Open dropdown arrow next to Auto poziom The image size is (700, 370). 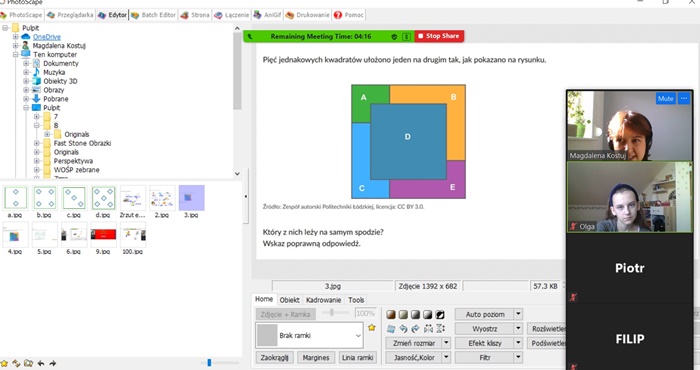518,314
